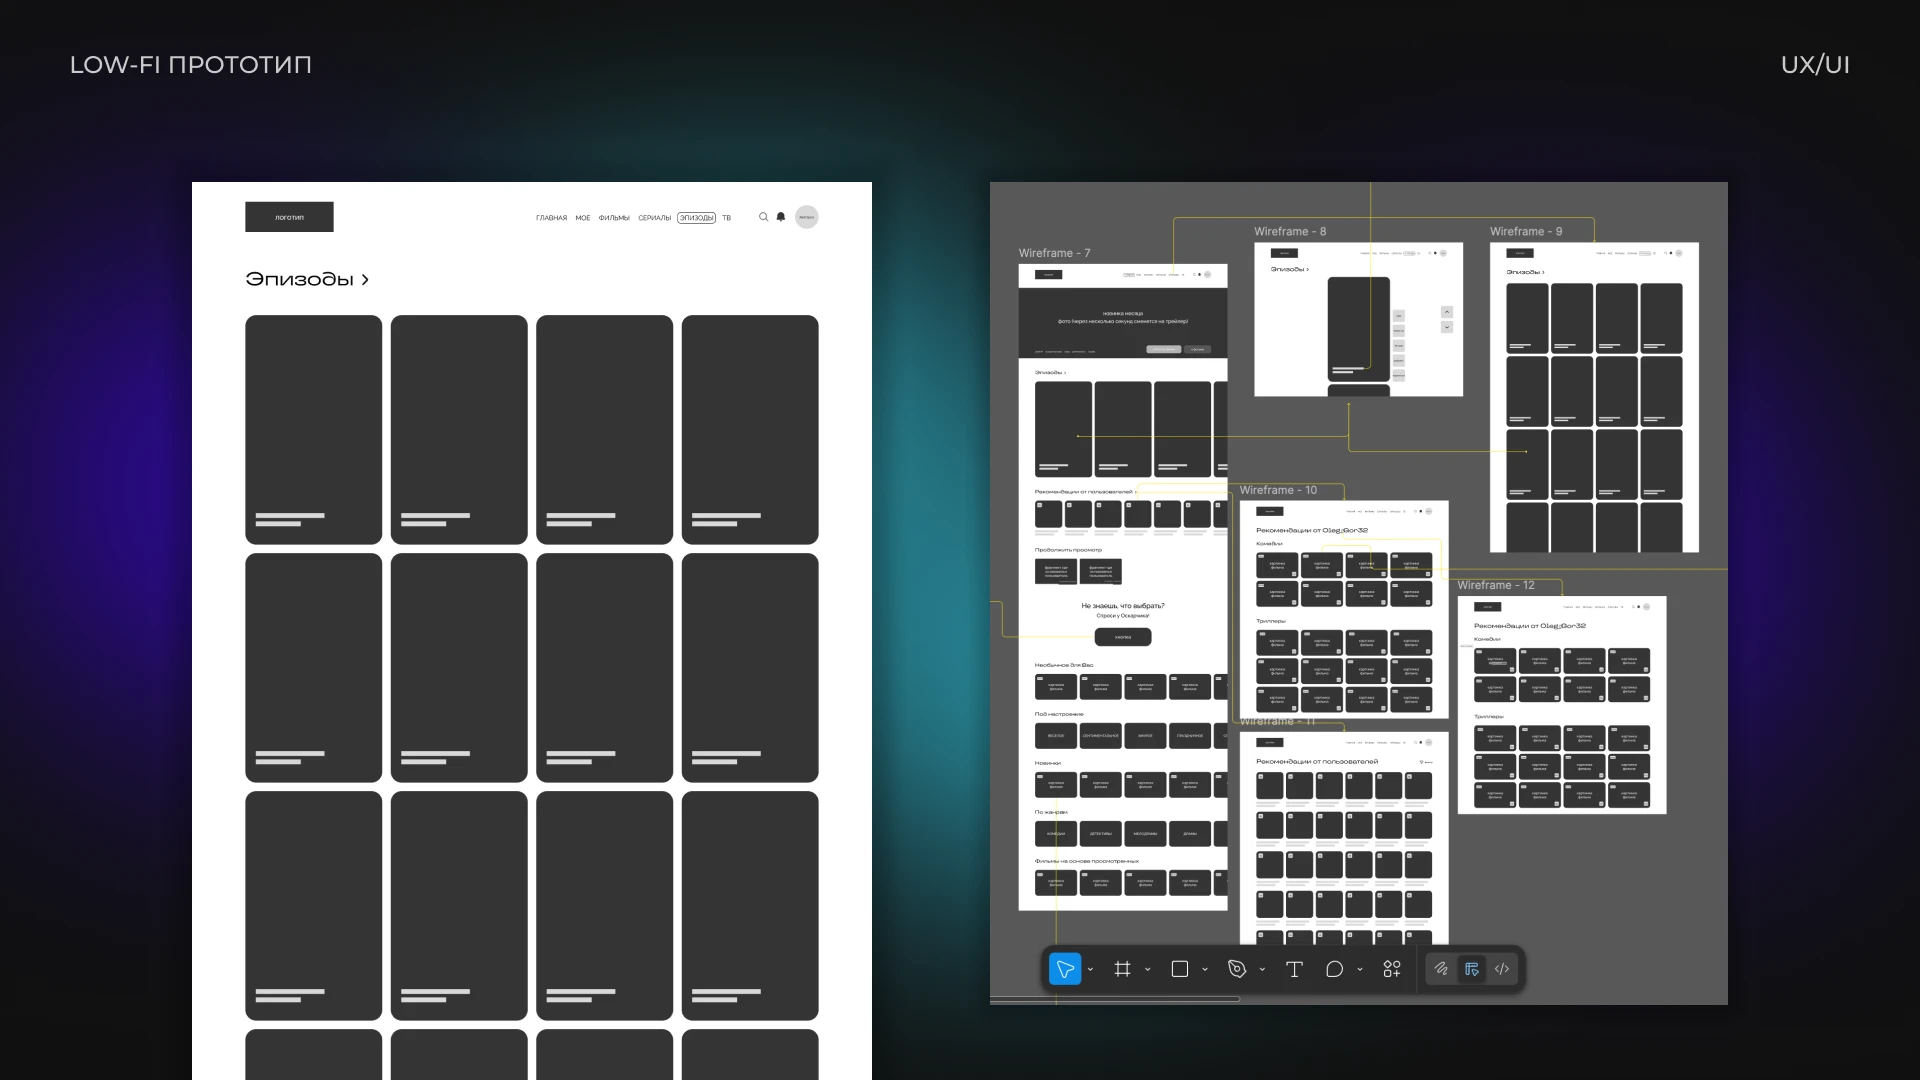Select the Text tool
The width and height of the screenshot is (1920, 1080).
(x=1294, y=969)
